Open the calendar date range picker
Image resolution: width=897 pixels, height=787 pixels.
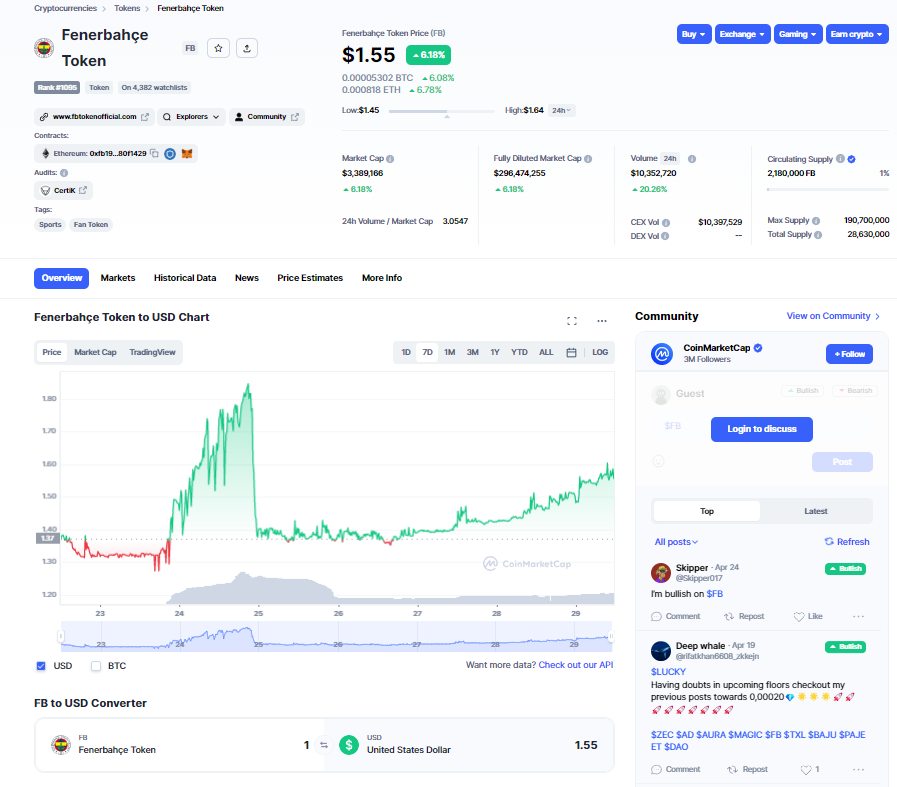point(571,352)
